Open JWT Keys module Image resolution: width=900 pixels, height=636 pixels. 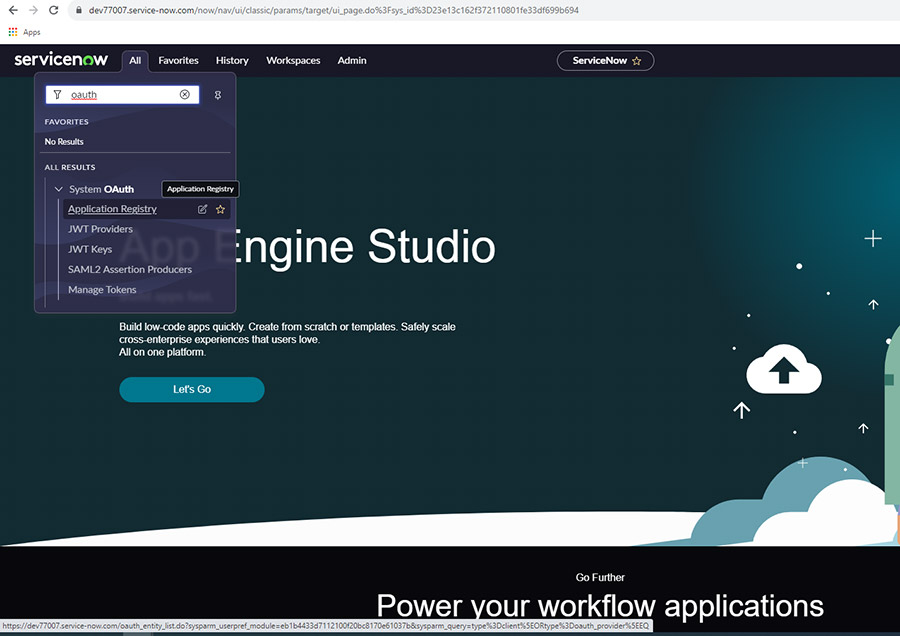pos(90,249)
